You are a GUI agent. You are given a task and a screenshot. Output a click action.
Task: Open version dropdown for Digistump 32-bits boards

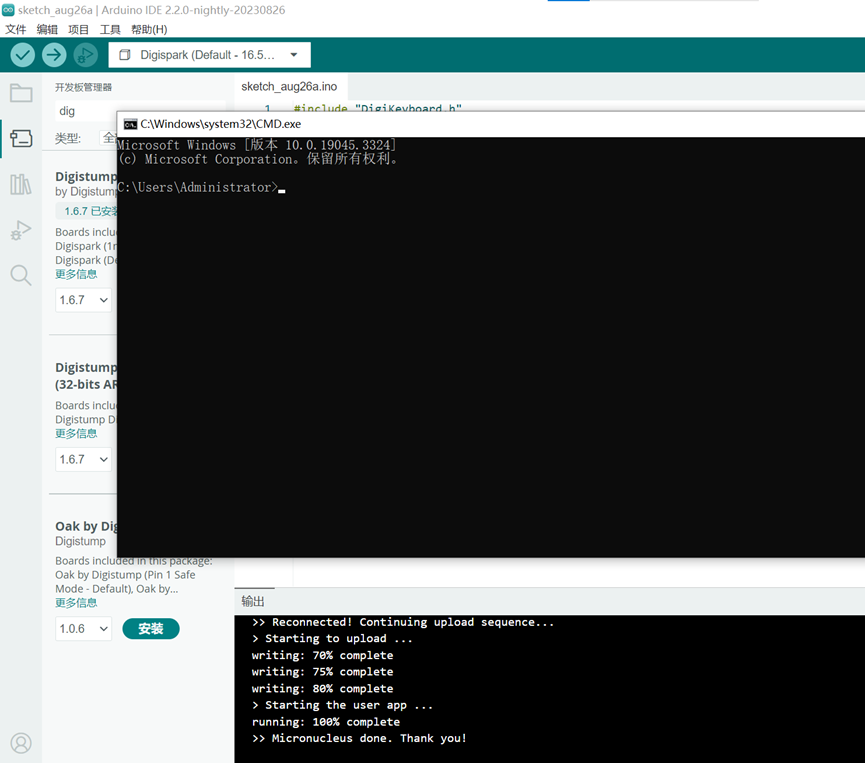83,459
